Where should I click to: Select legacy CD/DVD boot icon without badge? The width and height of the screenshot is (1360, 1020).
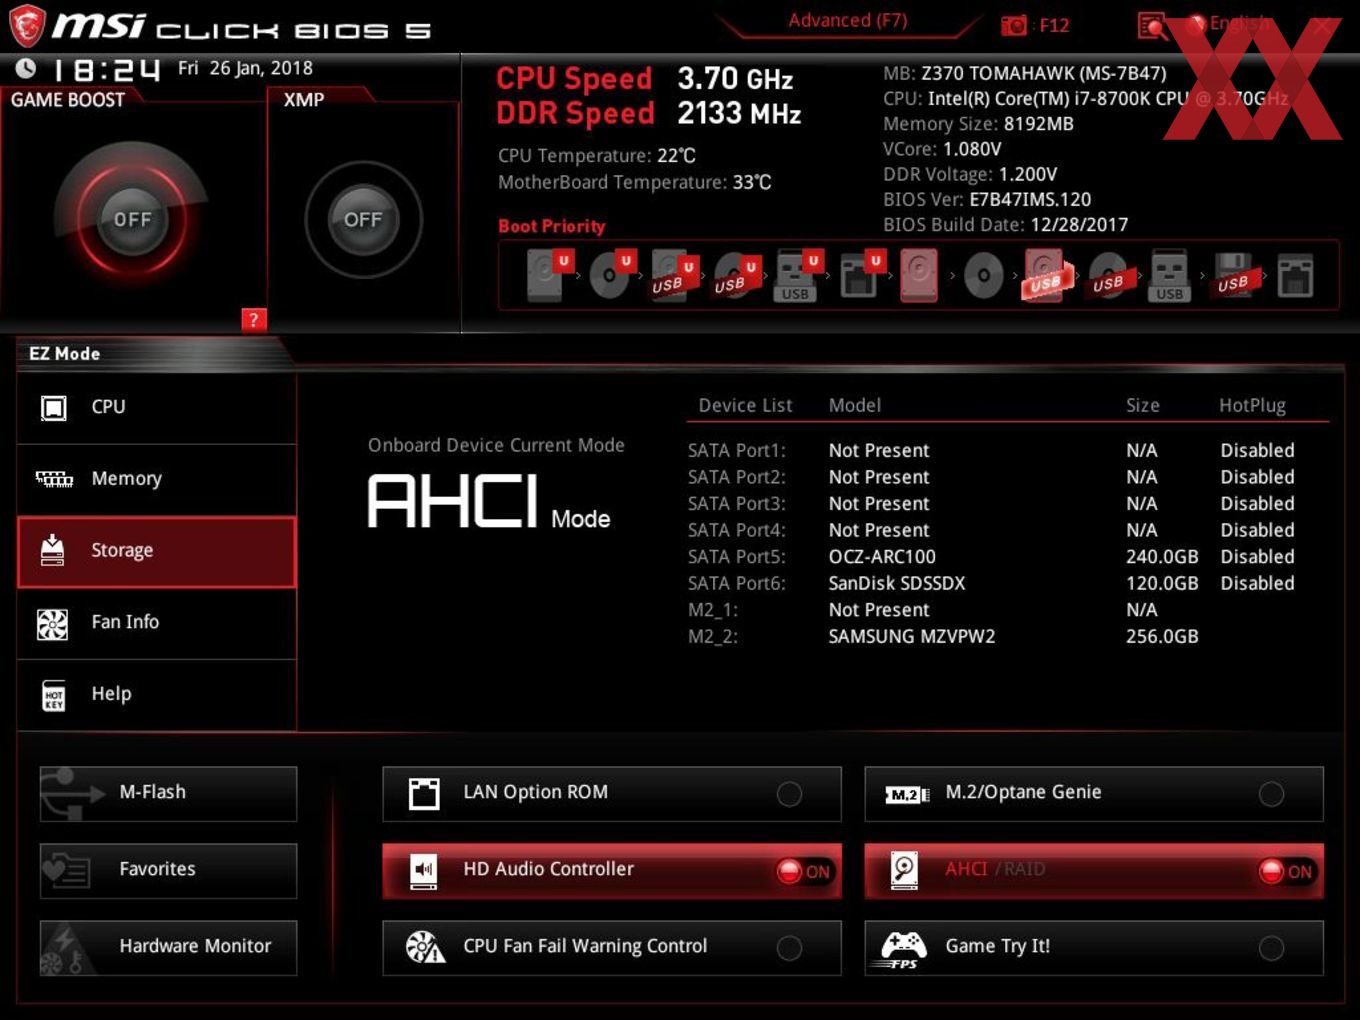(983, 276)
